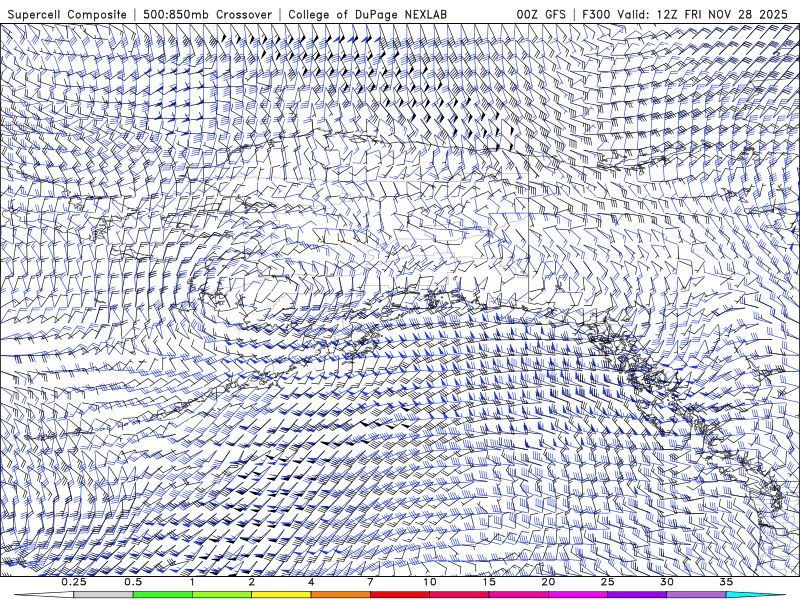Select the magenta 20–25 legend swatch
The width and height of the screenshot is (800, 600).
click(578, 595)
